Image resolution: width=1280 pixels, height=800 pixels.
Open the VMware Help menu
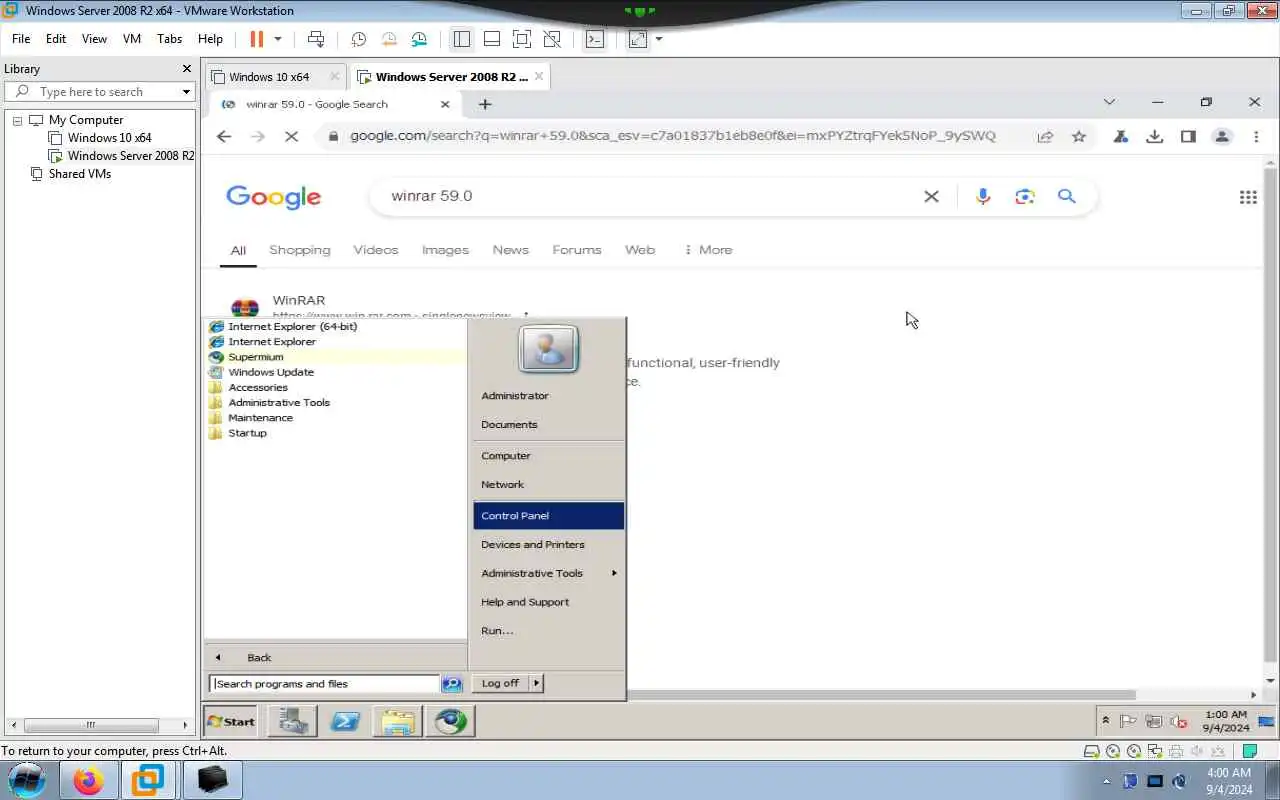[210, 39]
